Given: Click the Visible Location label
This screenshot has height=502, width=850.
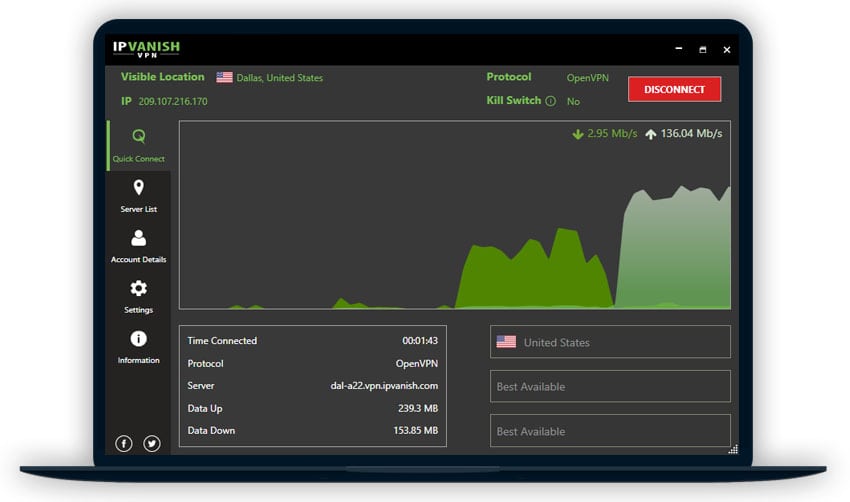Looking at the screenshot, I should pos(163,77).
